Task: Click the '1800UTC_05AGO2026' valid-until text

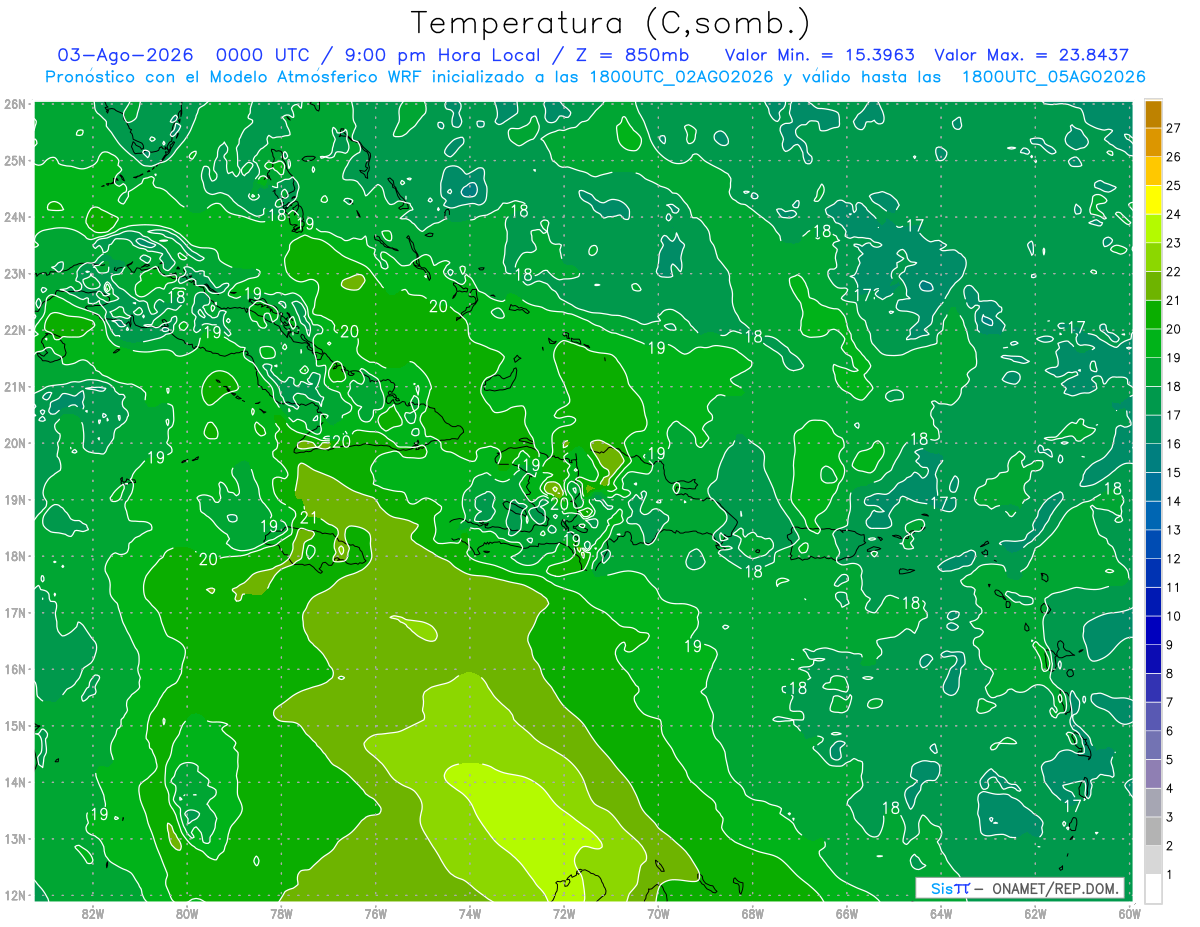Action: (x=1053, y=77)
